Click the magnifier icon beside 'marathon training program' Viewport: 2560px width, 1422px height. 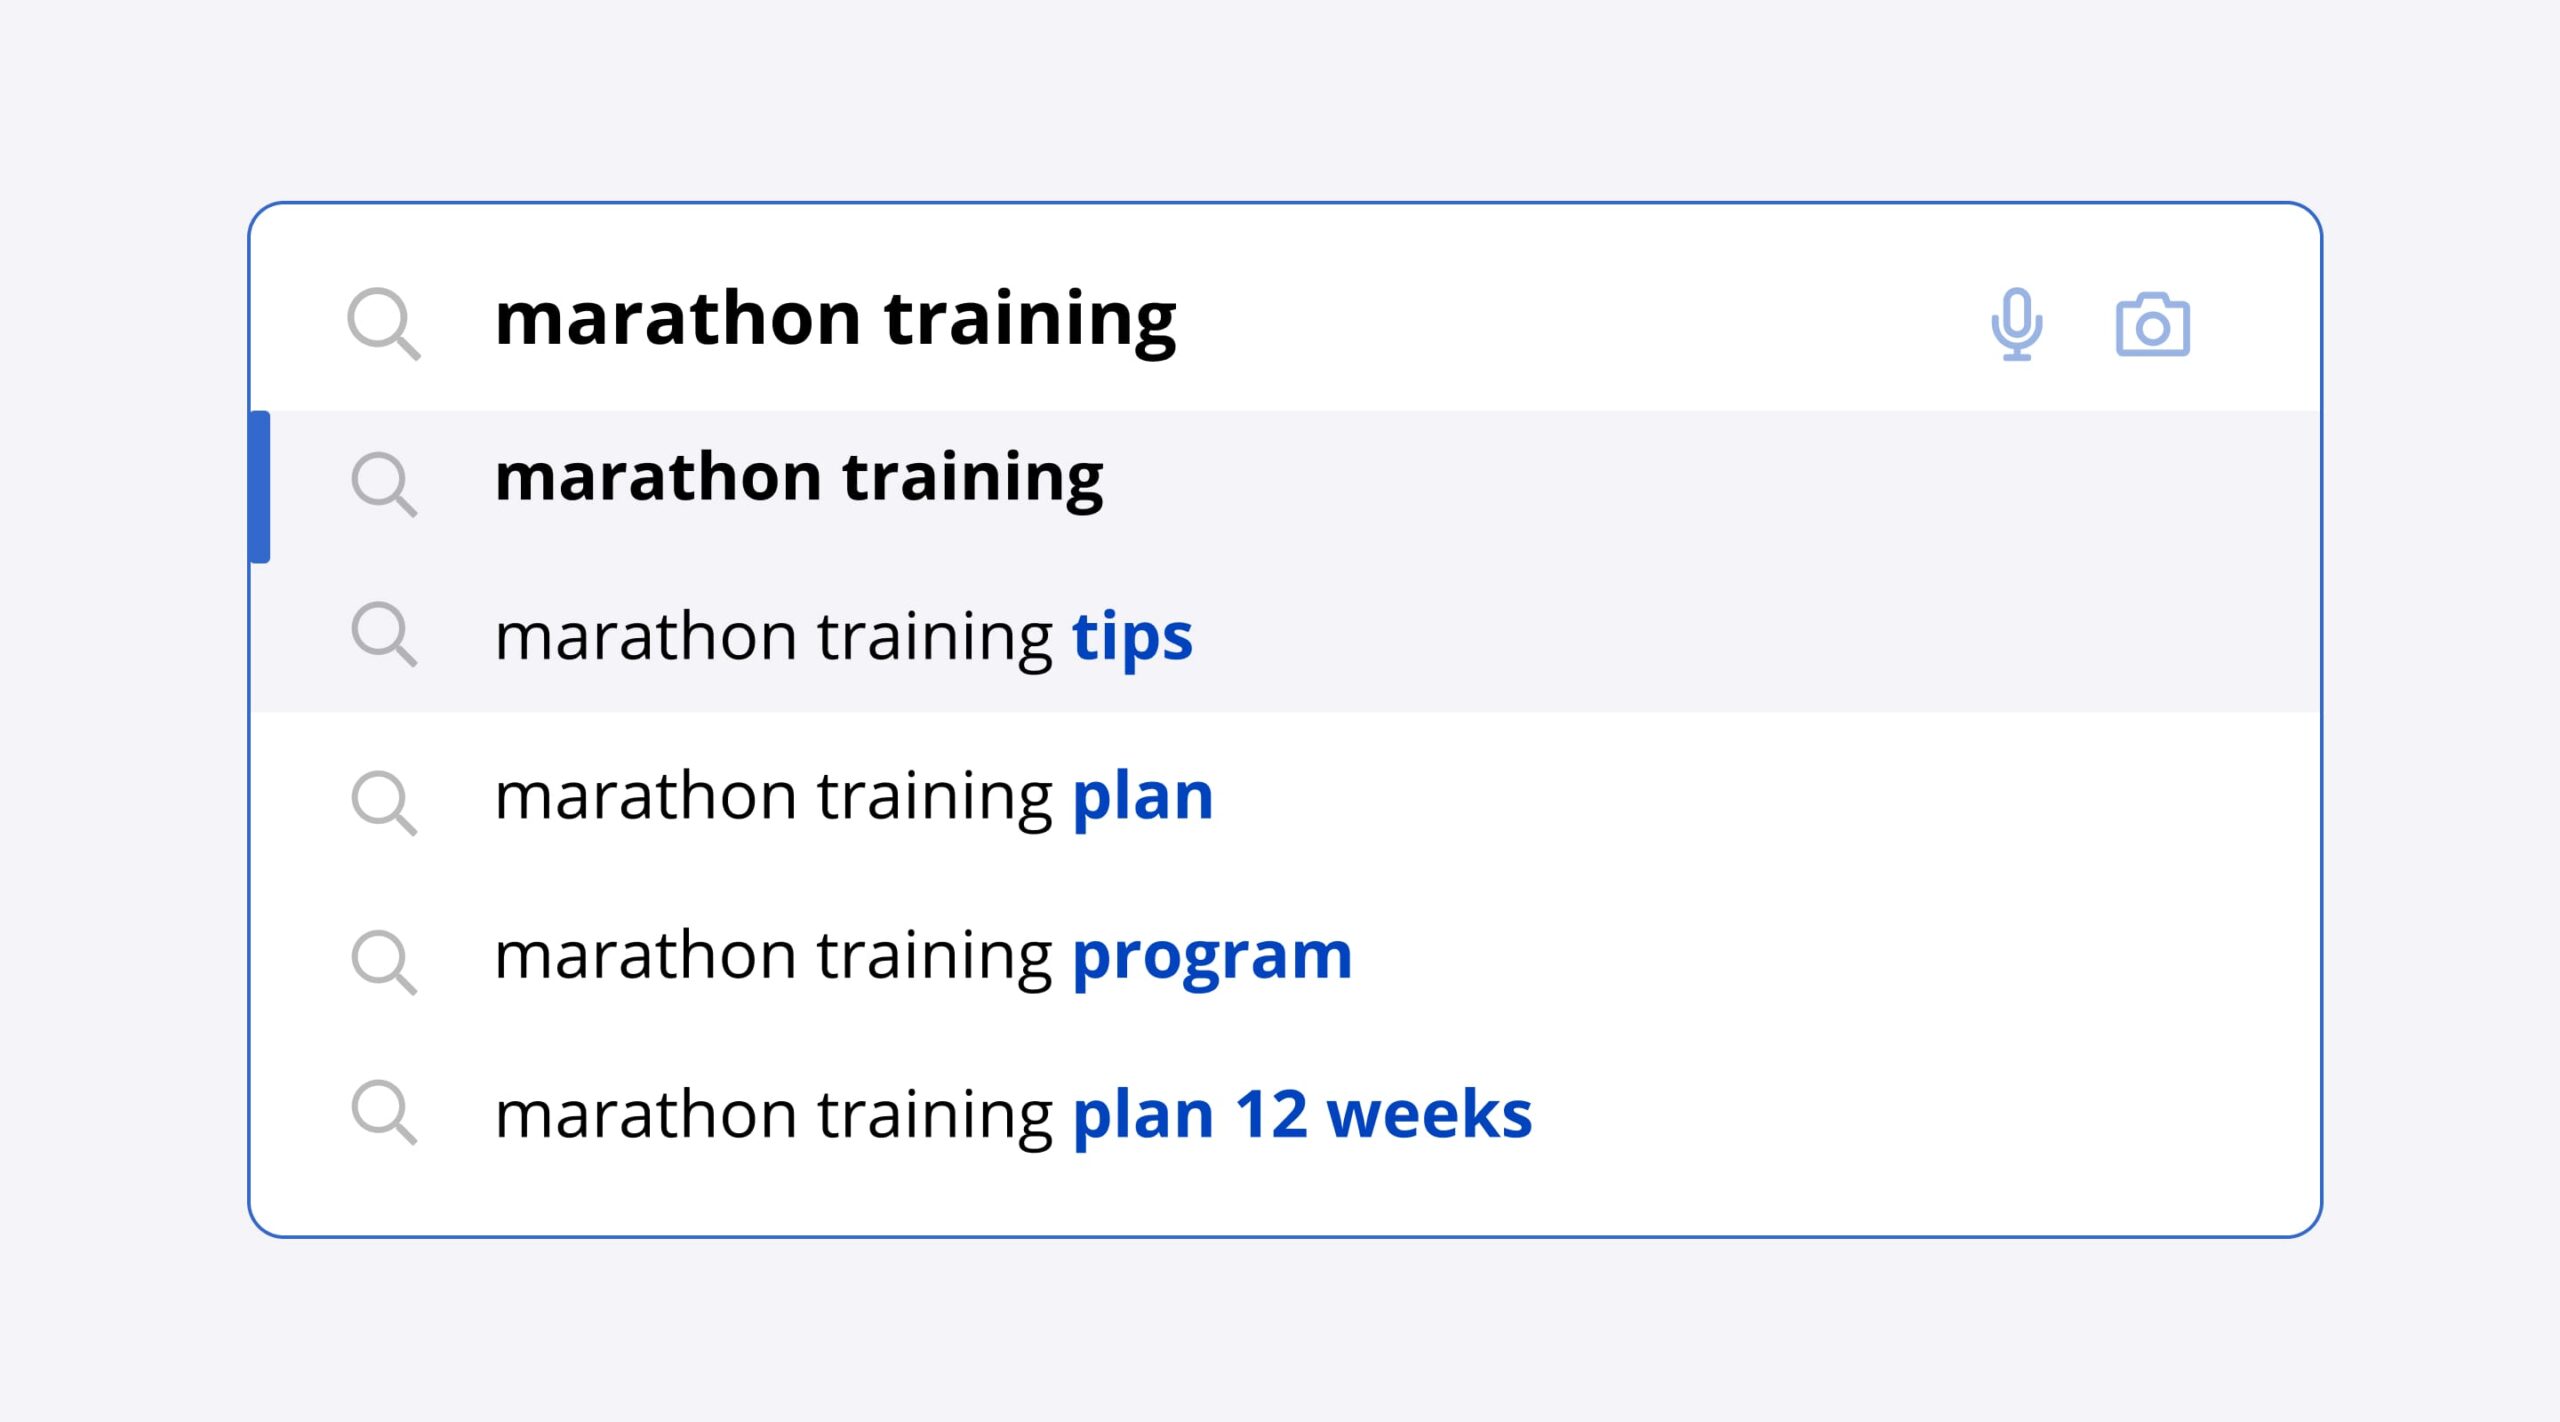(x=382, y=961)
